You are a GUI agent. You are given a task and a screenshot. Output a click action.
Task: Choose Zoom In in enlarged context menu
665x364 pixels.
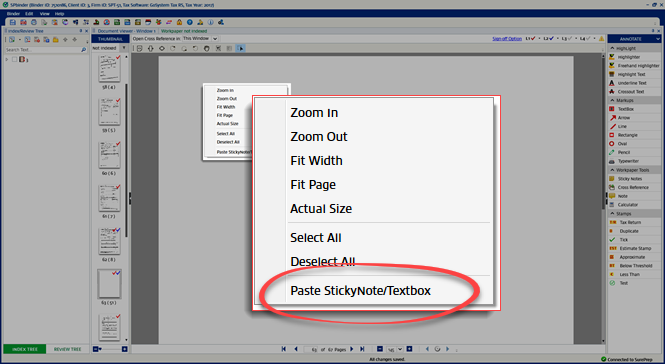coord(314,113)
